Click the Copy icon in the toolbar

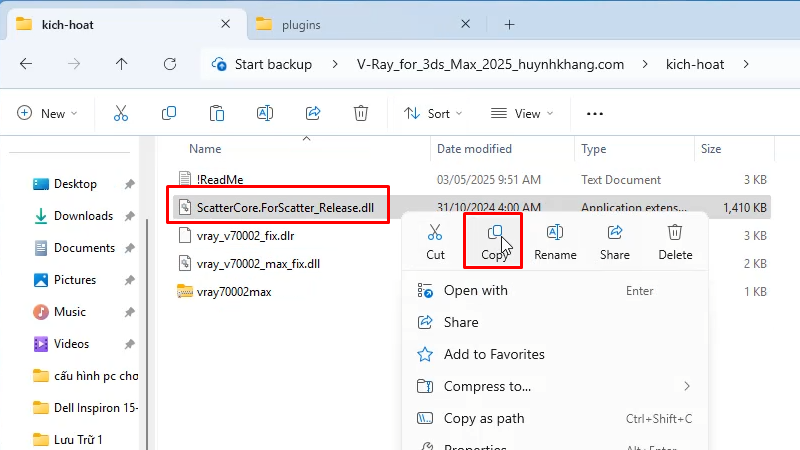click(169, 113)
